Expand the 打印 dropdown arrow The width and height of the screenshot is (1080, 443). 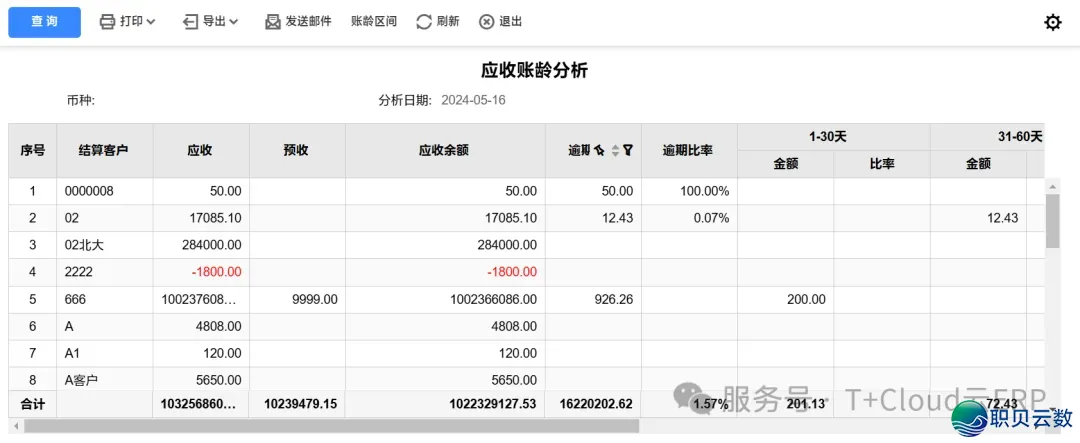pos(151,22)
